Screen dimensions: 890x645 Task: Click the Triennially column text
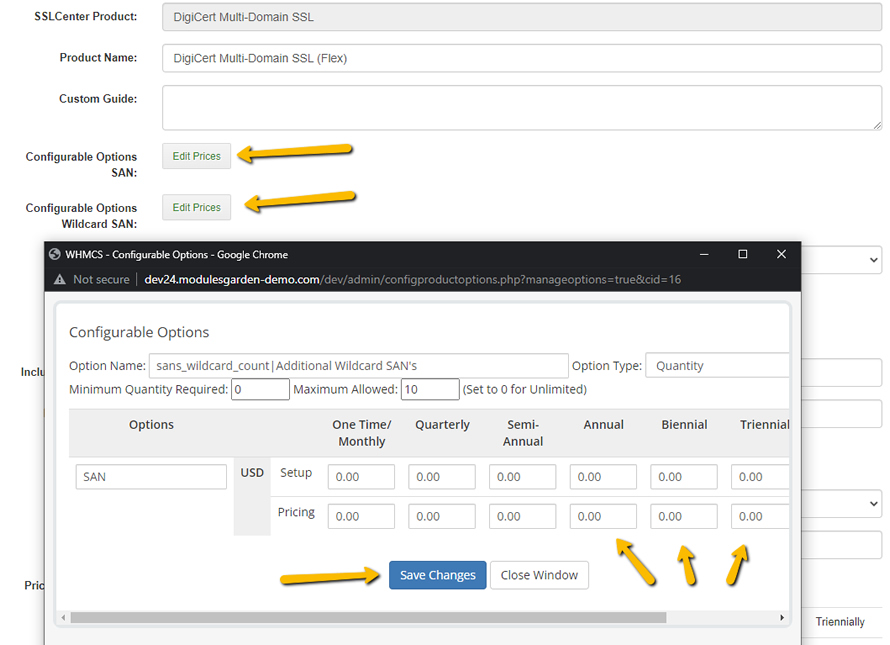[x=840, y=622]
